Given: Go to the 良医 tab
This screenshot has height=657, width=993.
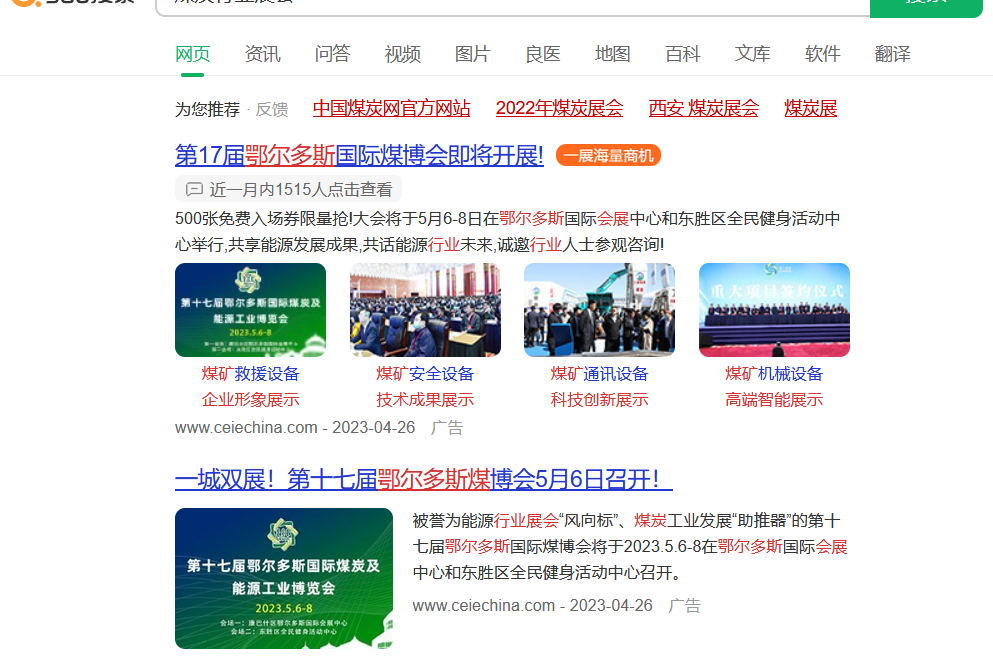Looking at the screenshot, I should click(543, 54).
